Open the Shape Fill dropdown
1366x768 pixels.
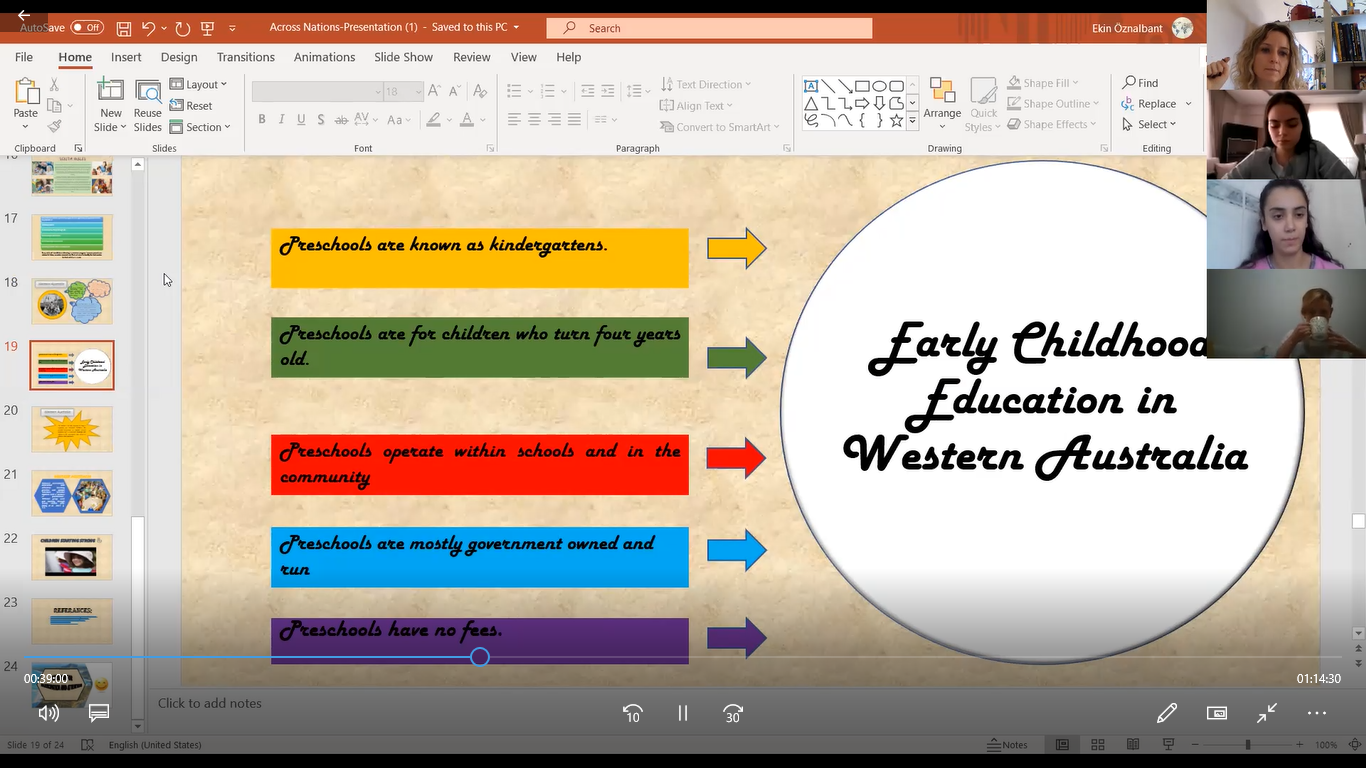click(1046, 83)
